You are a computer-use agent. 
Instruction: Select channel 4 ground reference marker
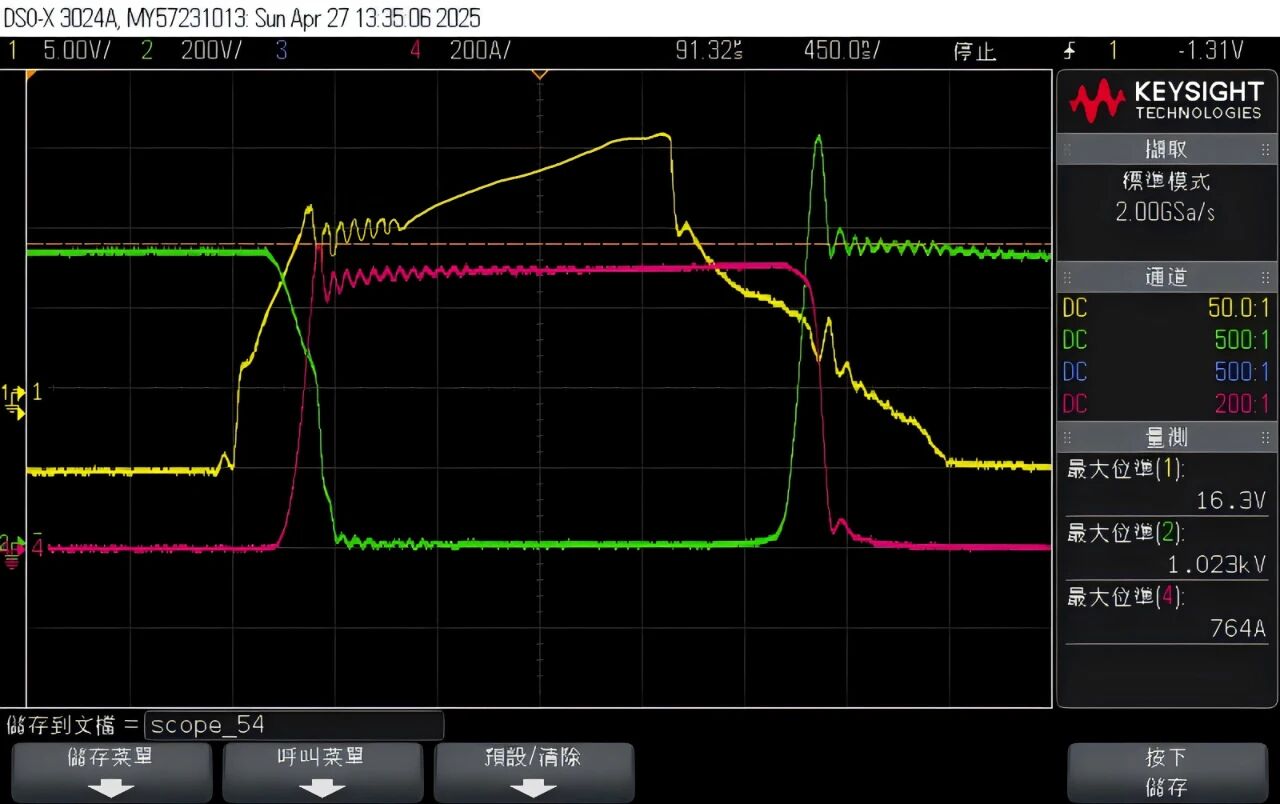click(13, 549)
